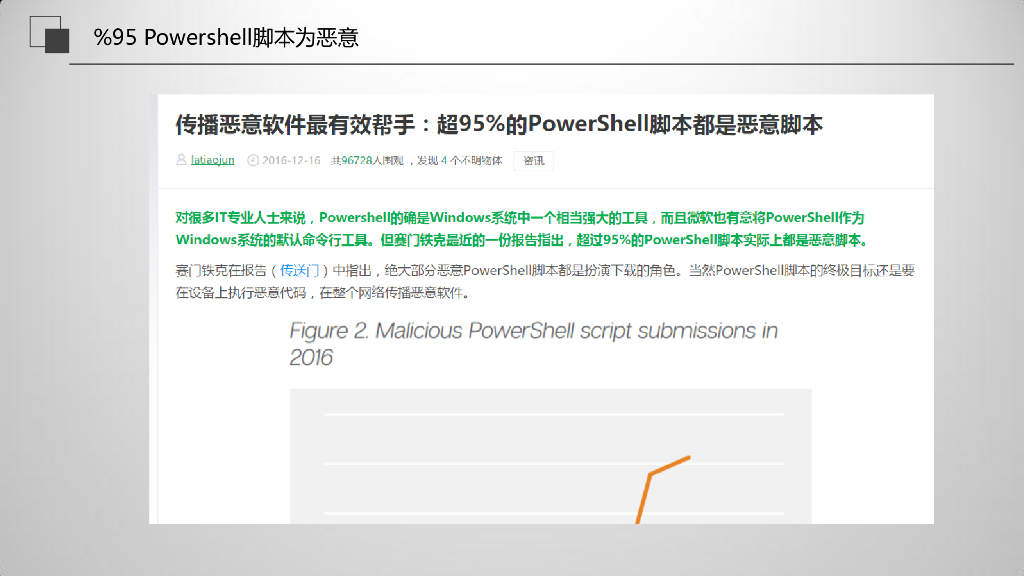Click the clock icon beside 2016-12-16
Screen dimensions: 1024x576
click(x=253, y=160)
